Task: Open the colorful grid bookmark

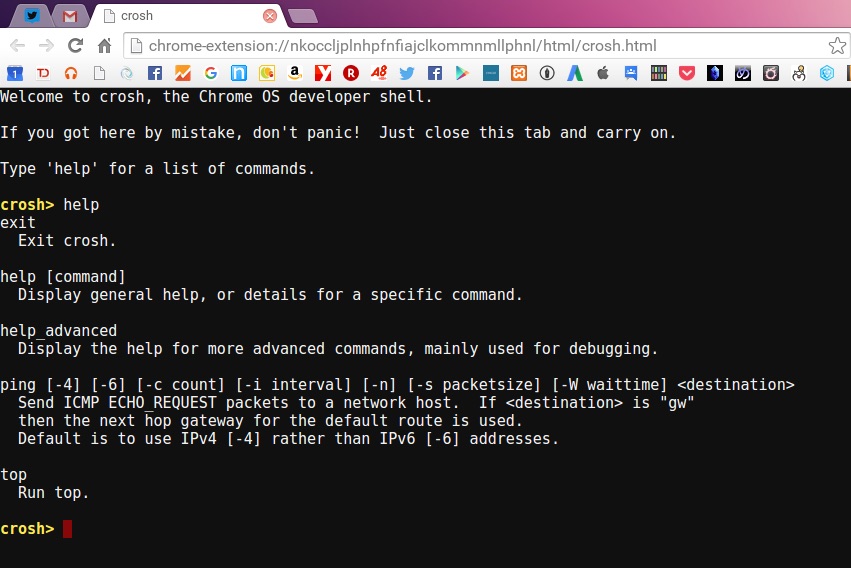Action: click(x=659, y=73)
